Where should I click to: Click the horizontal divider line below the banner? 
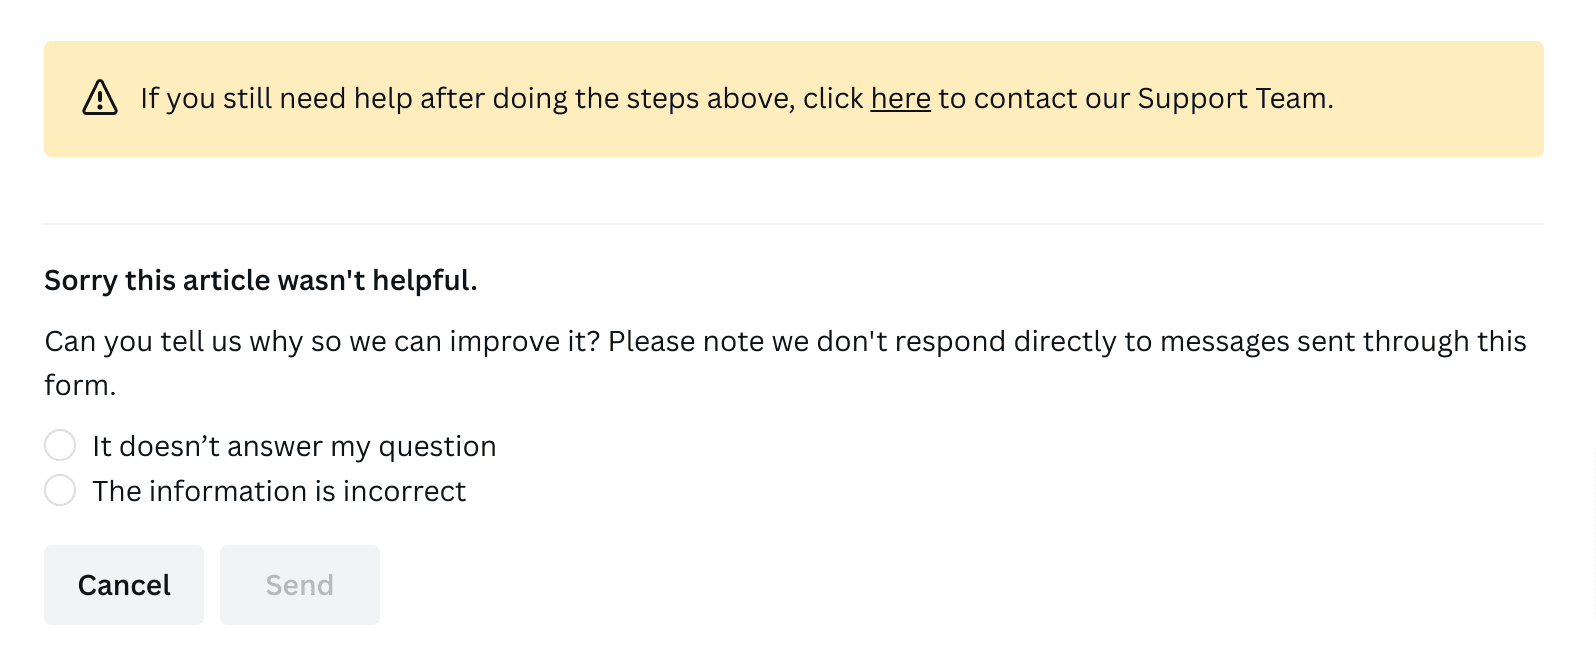point(793,224)
